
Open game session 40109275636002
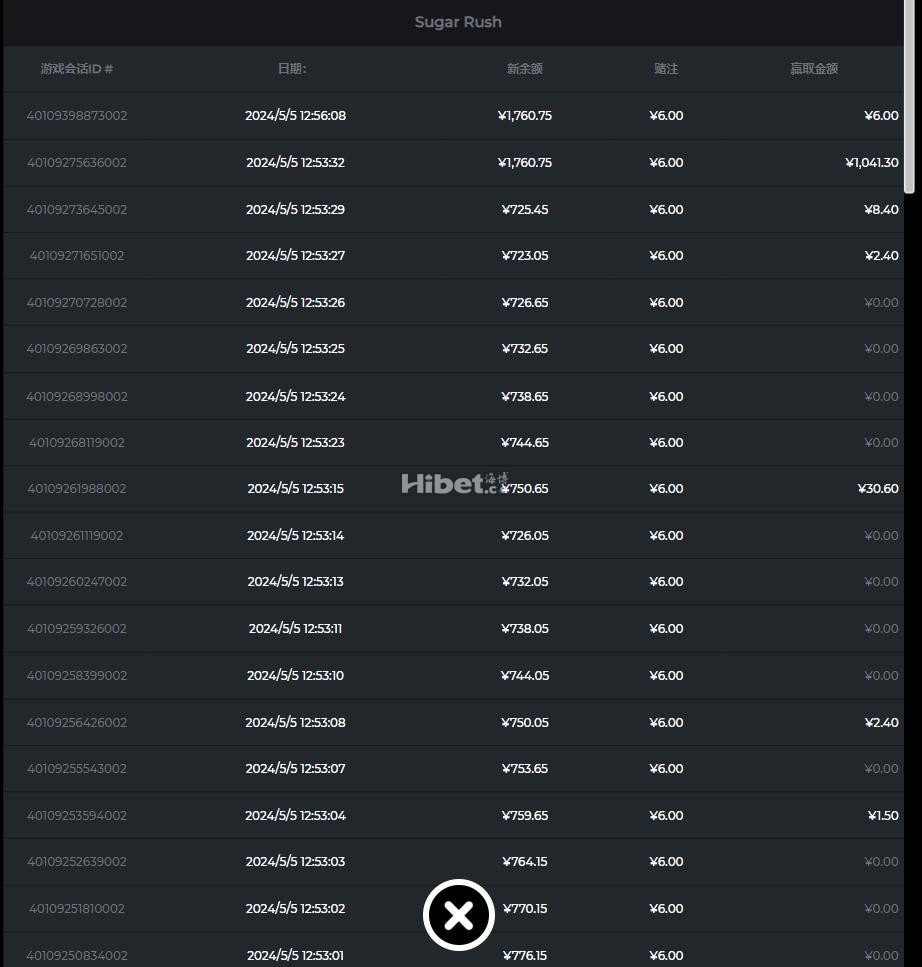(76, 162)
